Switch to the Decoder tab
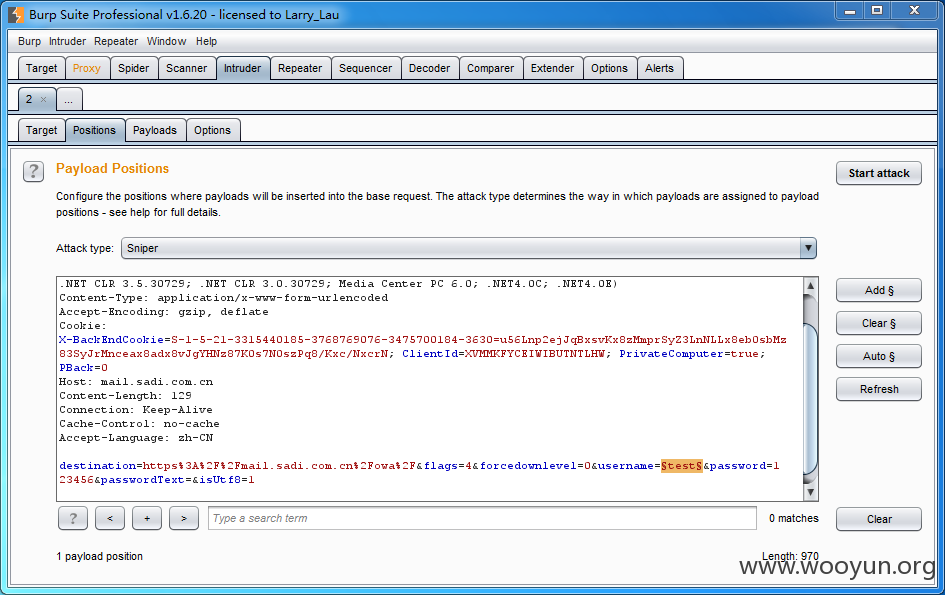Viewport: 945px width, 595px height. coord(429,68)
